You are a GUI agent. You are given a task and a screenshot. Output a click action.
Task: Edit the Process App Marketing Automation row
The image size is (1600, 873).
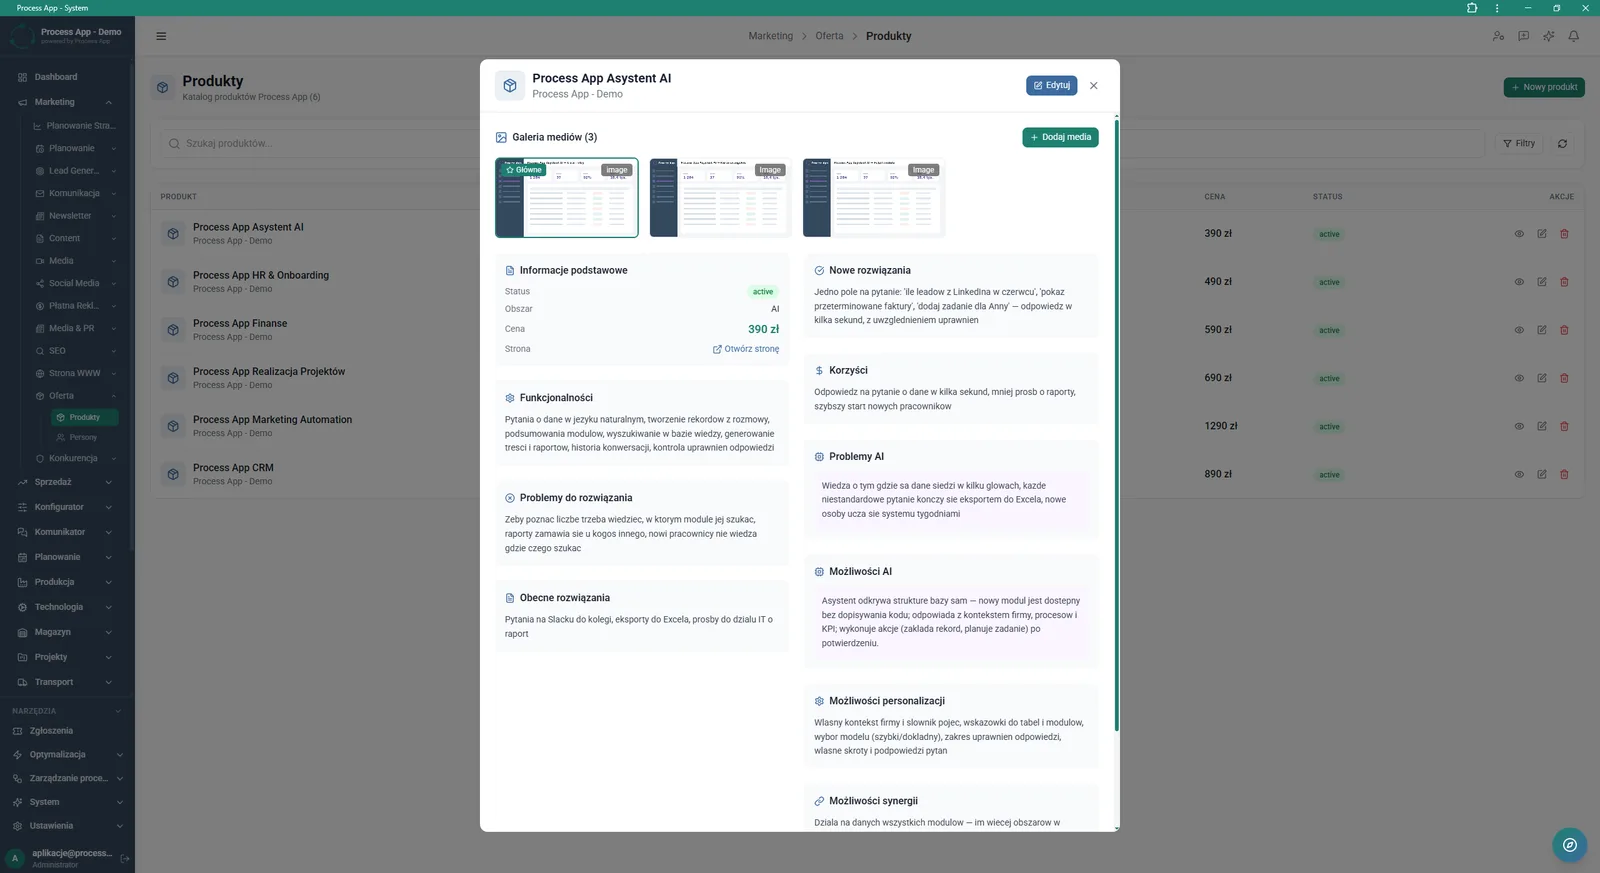(x=1542, y=426)
